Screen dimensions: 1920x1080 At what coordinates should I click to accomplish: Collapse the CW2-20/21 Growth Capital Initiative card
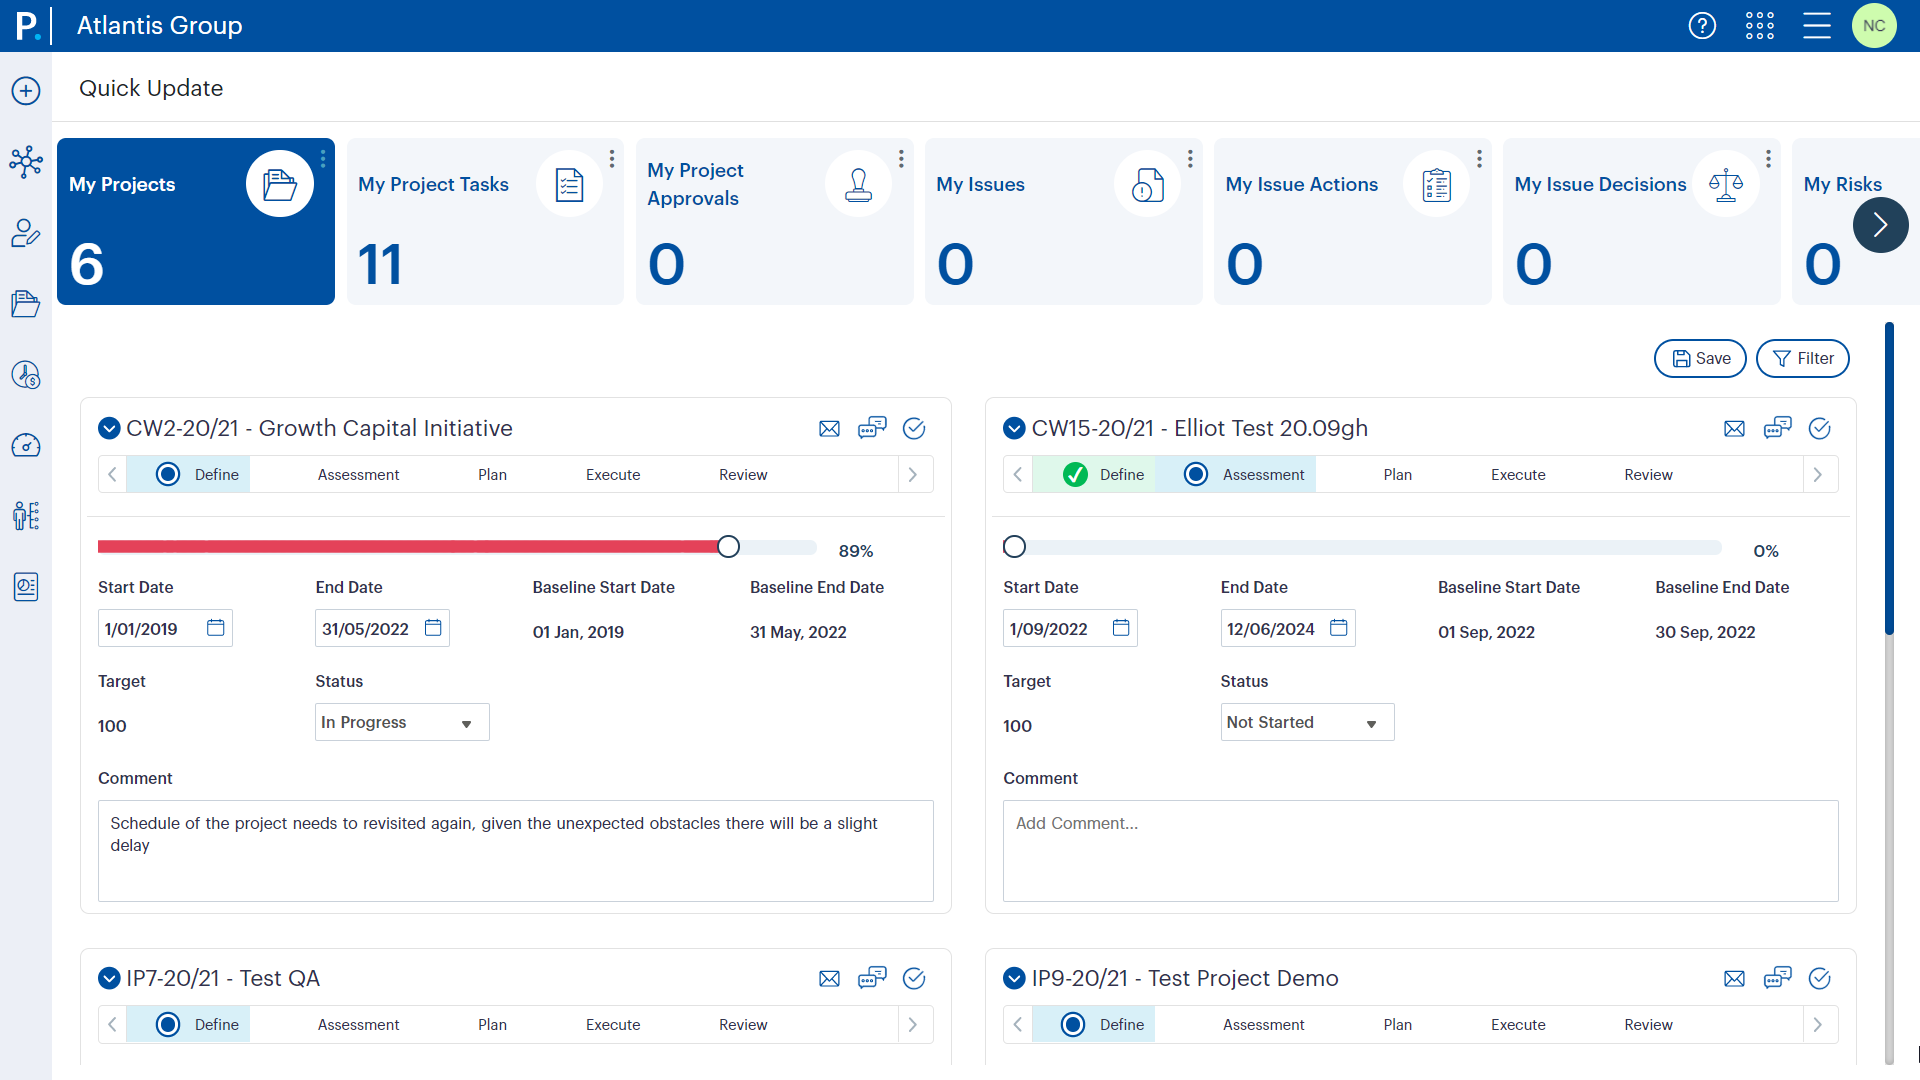click(x=109, y=429)
